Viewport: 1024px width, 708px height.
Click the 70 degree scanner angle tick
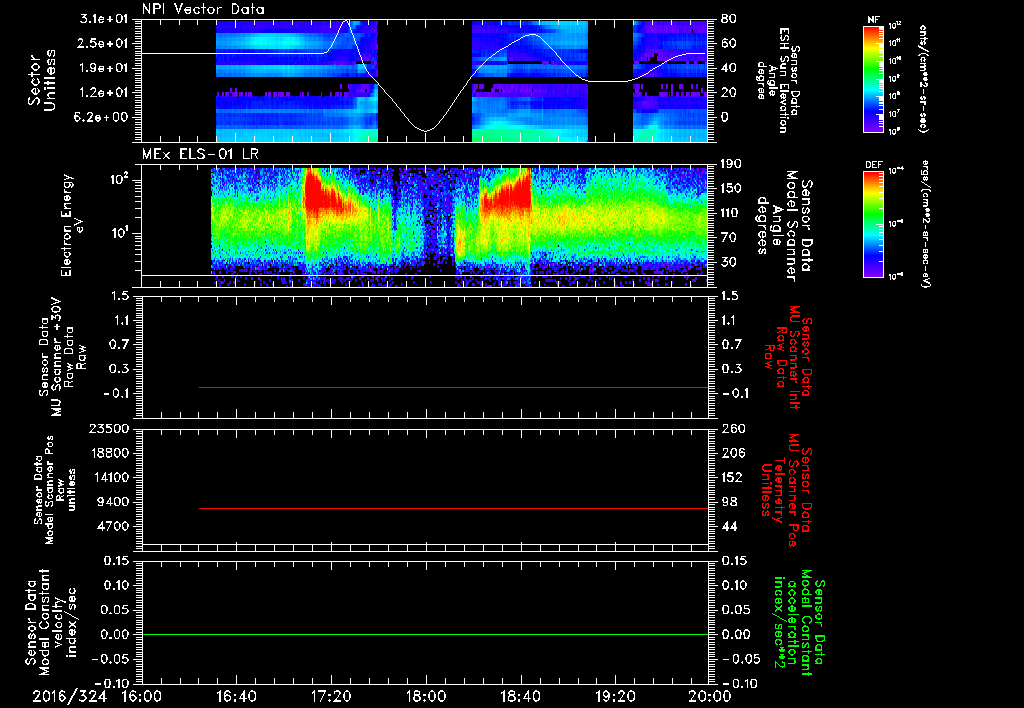pyautogui.click(x=729, y=238)
